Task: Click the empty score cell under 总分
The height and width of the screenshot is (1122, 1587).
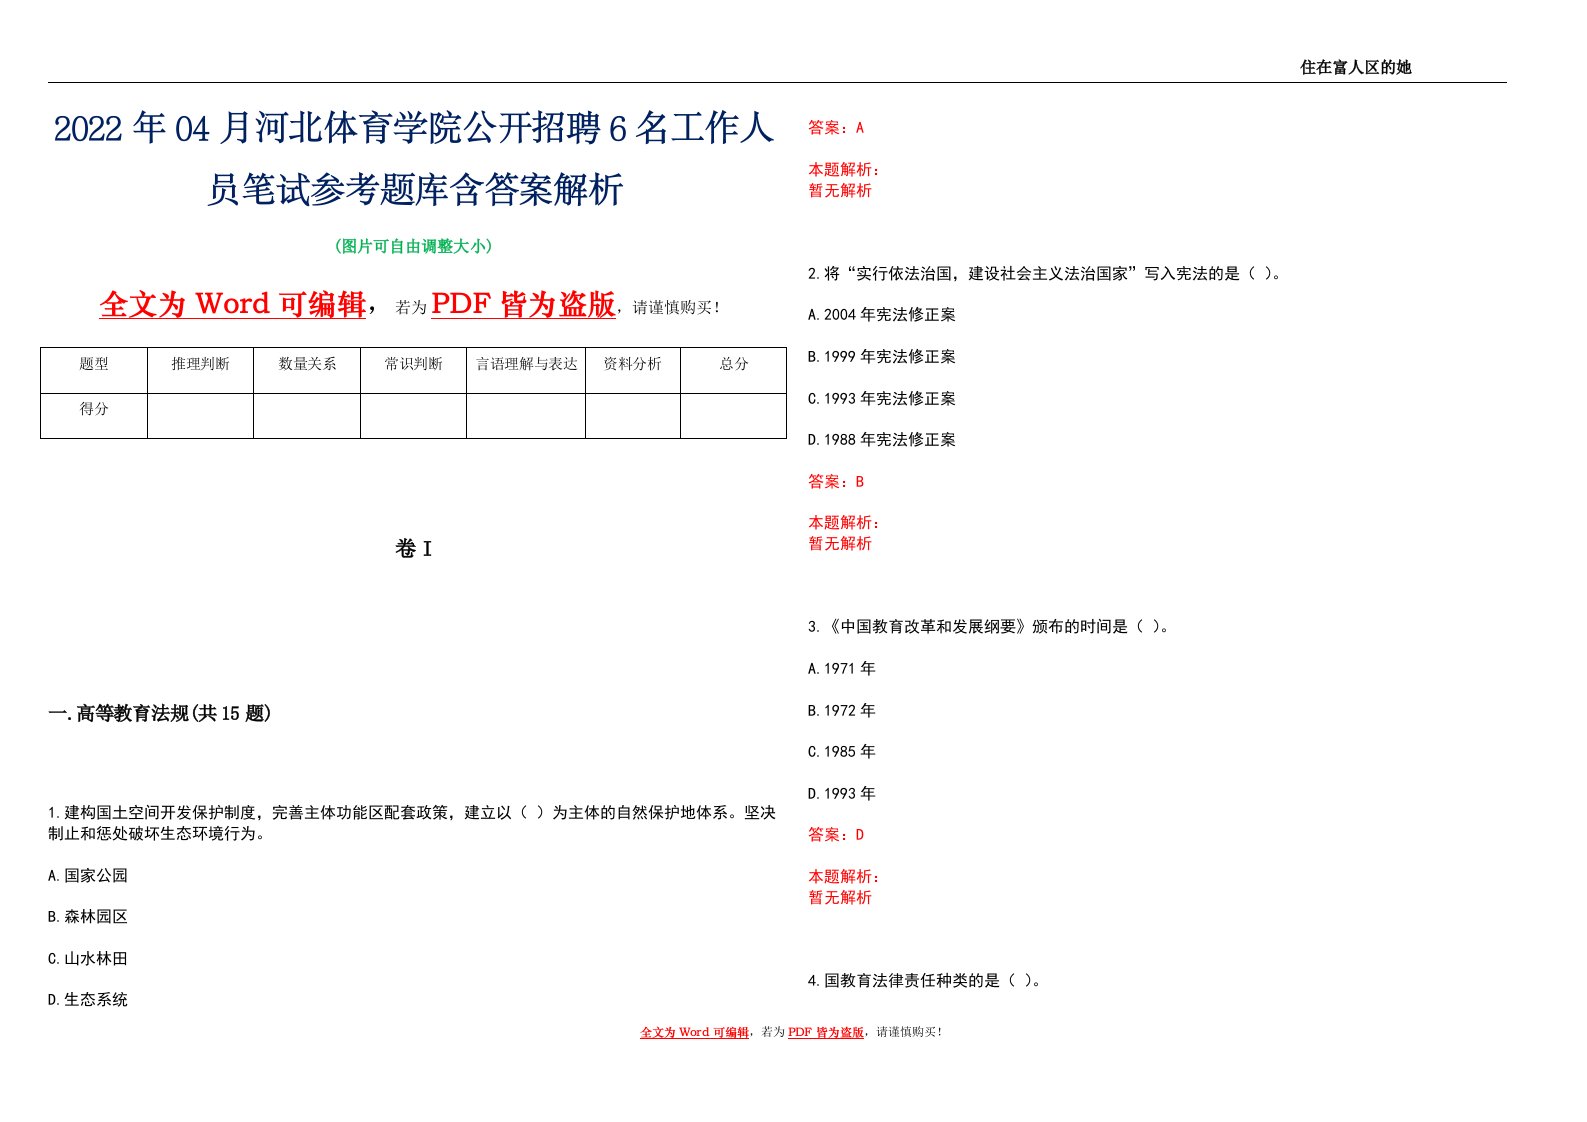Action: coord(734,416)
